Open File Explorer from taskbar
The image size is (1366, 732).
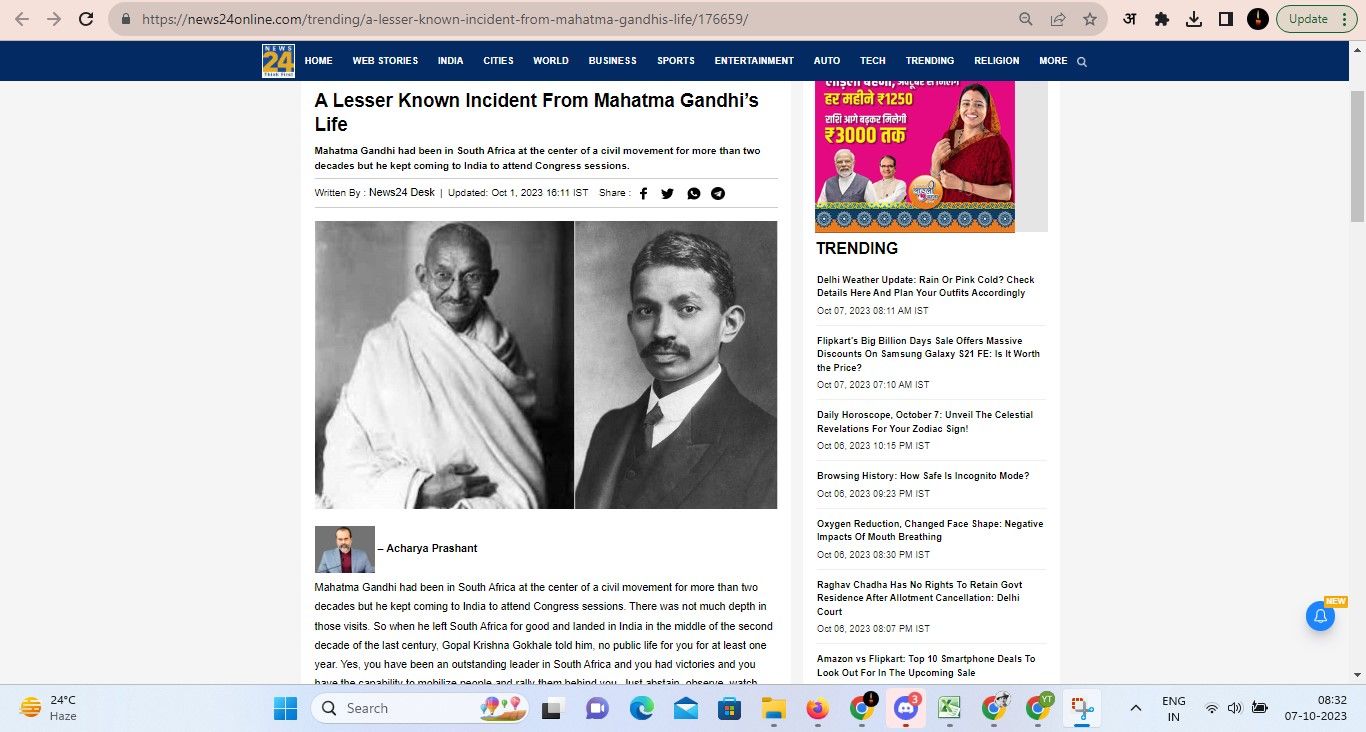tap(774, 709)
